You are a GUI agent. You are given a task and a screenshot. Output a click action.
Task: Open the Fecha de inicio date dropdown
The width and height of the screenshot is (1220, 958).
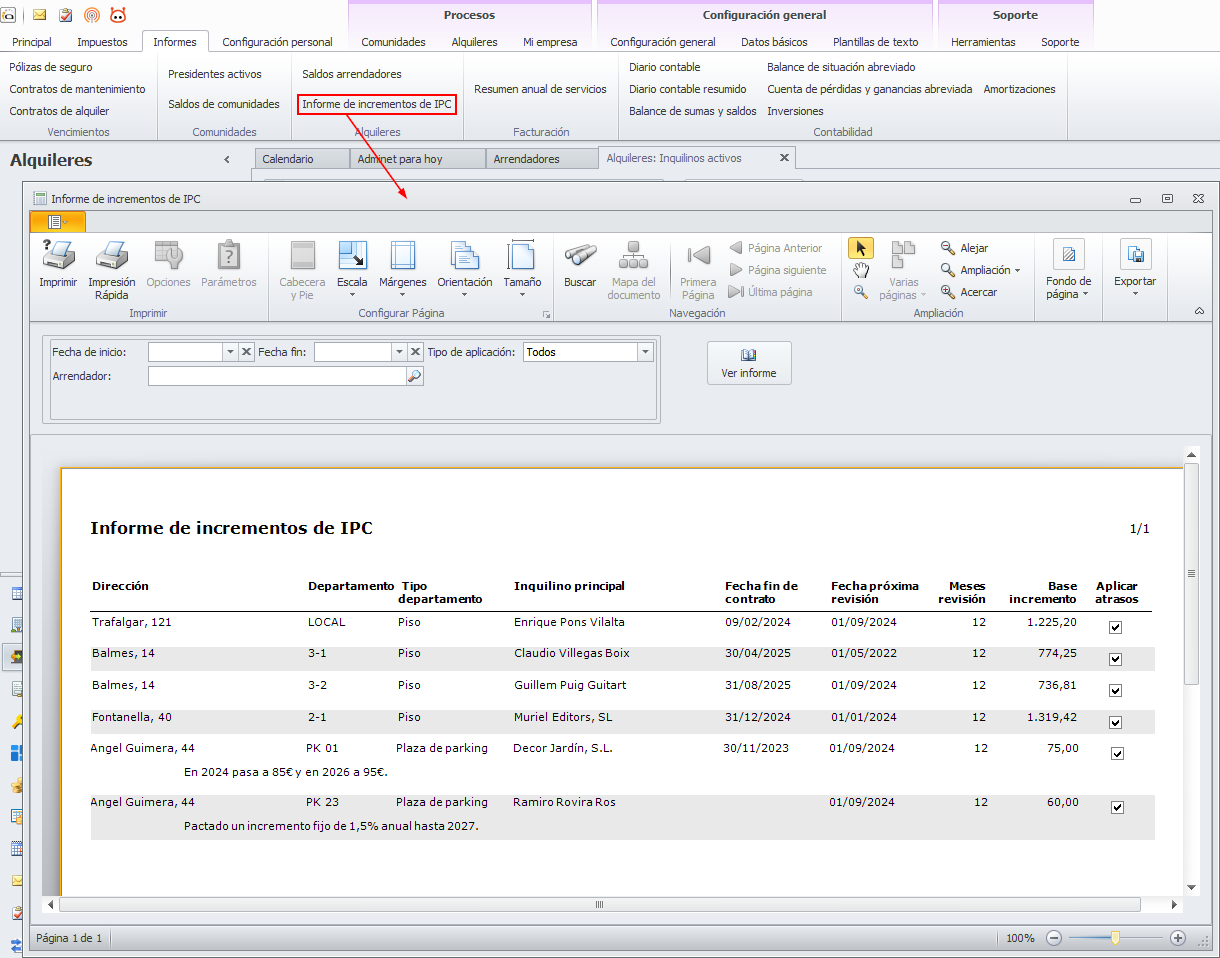point(229,352)
